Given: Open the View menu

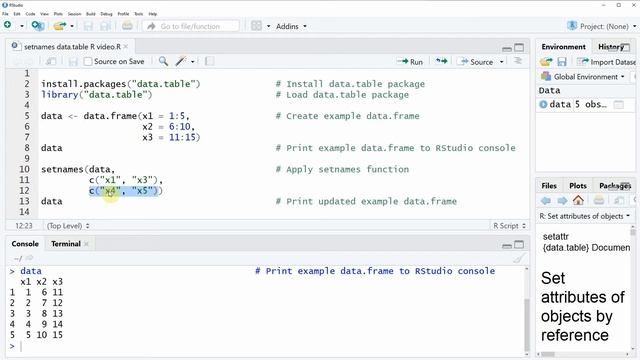Looking at the screenshot, I should pyautogui.click(x=44, y=14).
